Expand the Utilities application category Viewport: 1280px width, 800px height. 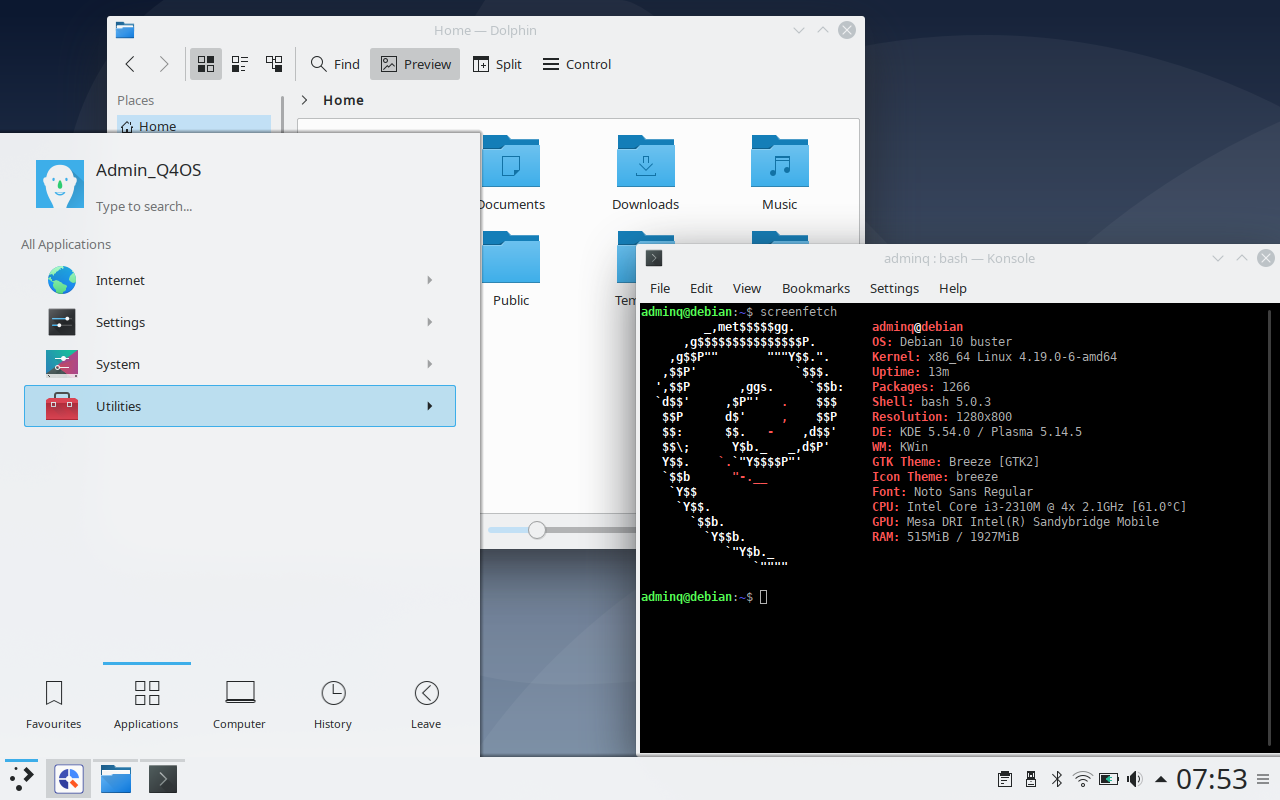(240, 406)
